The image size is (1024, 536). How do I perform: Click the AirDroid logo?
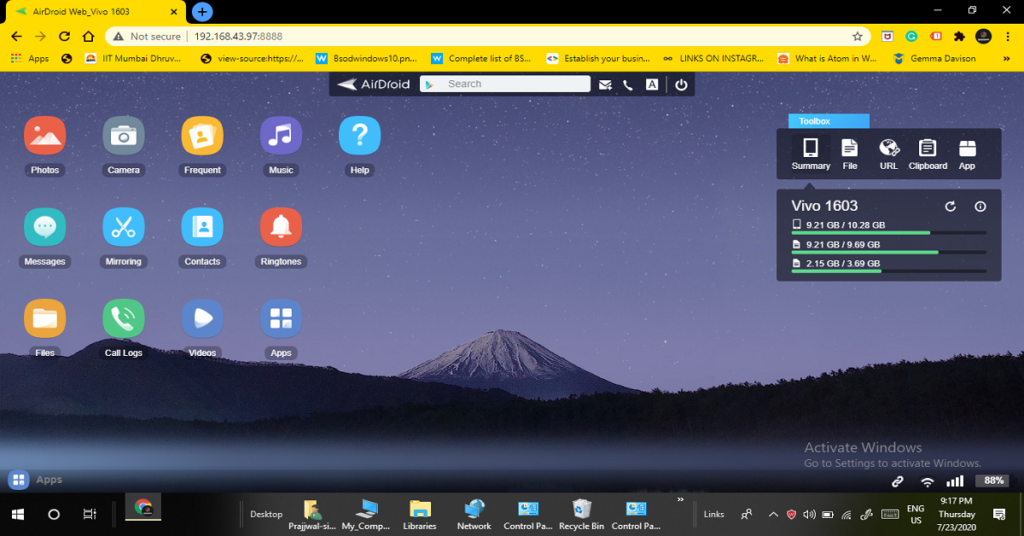click(374, 84)
